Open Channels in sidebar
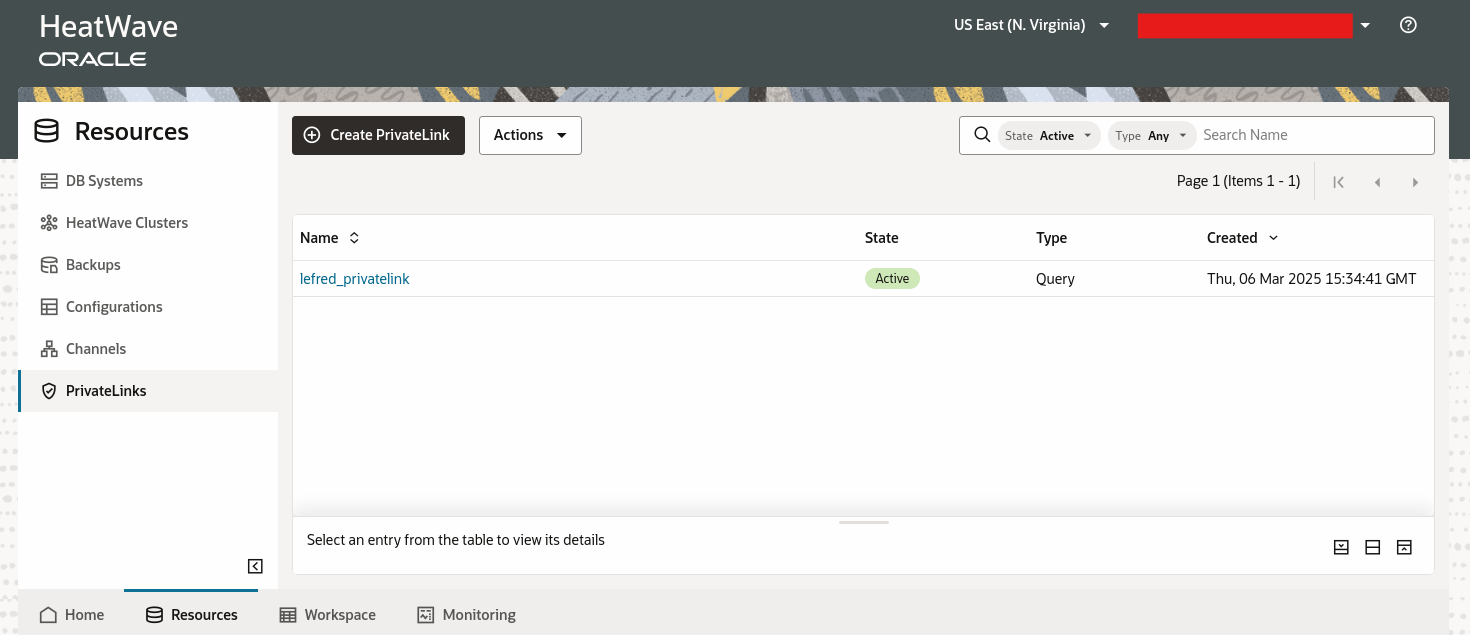This screenshot has height=635, width=1470. pyautogui.click(x=148, y=349)
